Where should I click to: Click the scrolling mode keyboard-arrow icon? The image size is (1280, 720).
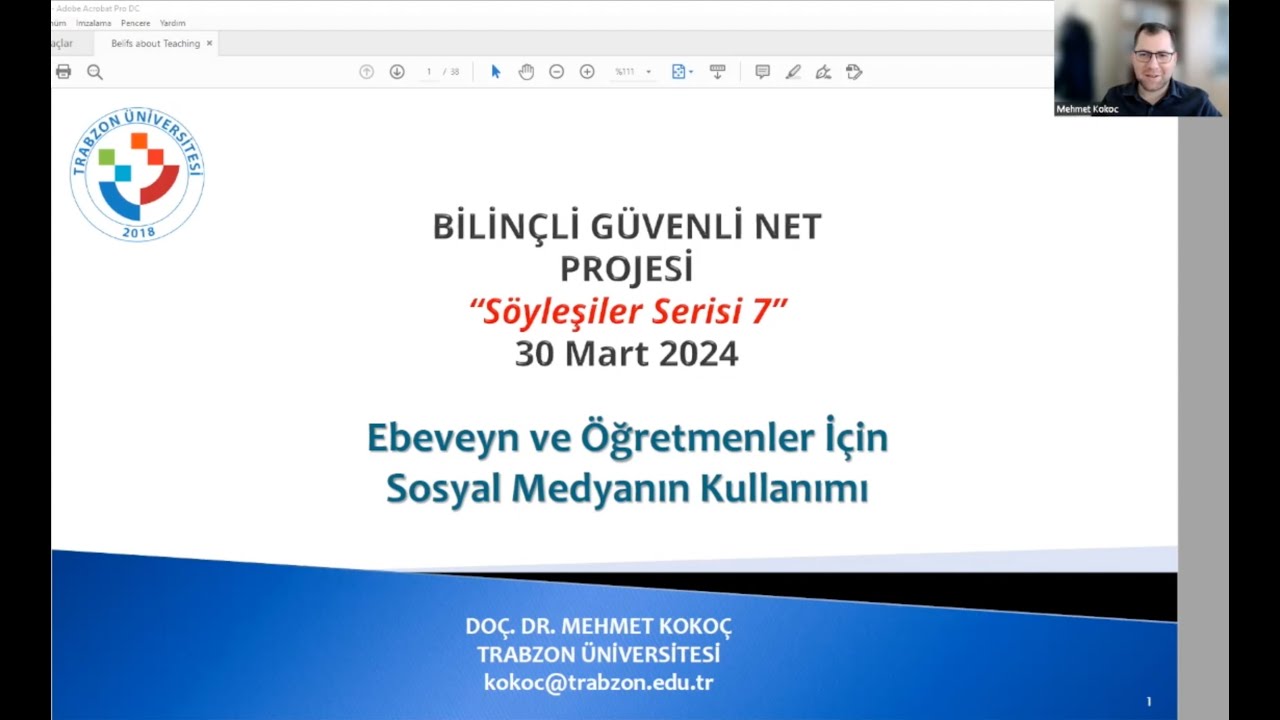717,72
